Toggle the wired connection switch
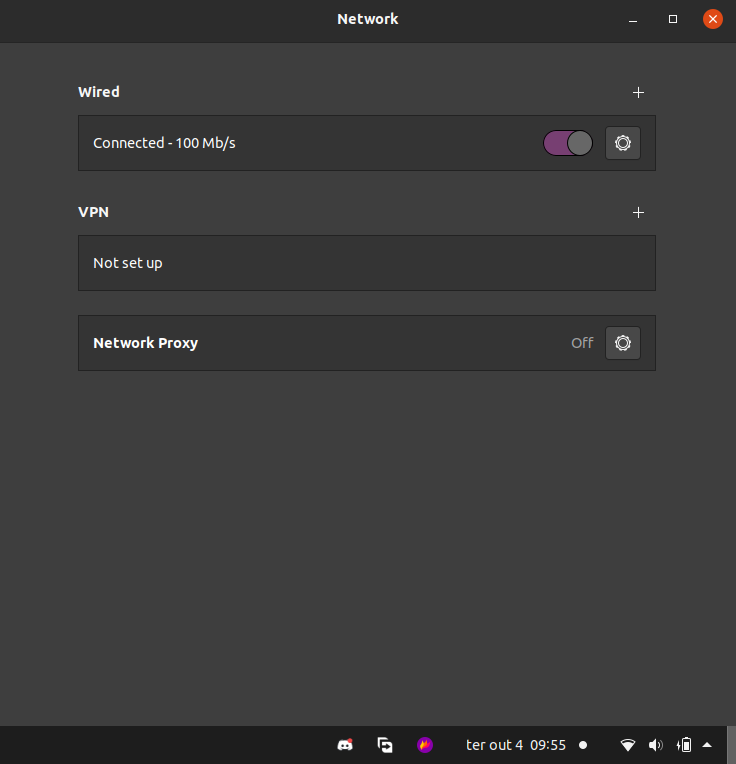The height and width of the screenshot is (764, 736). pos(568,143)
